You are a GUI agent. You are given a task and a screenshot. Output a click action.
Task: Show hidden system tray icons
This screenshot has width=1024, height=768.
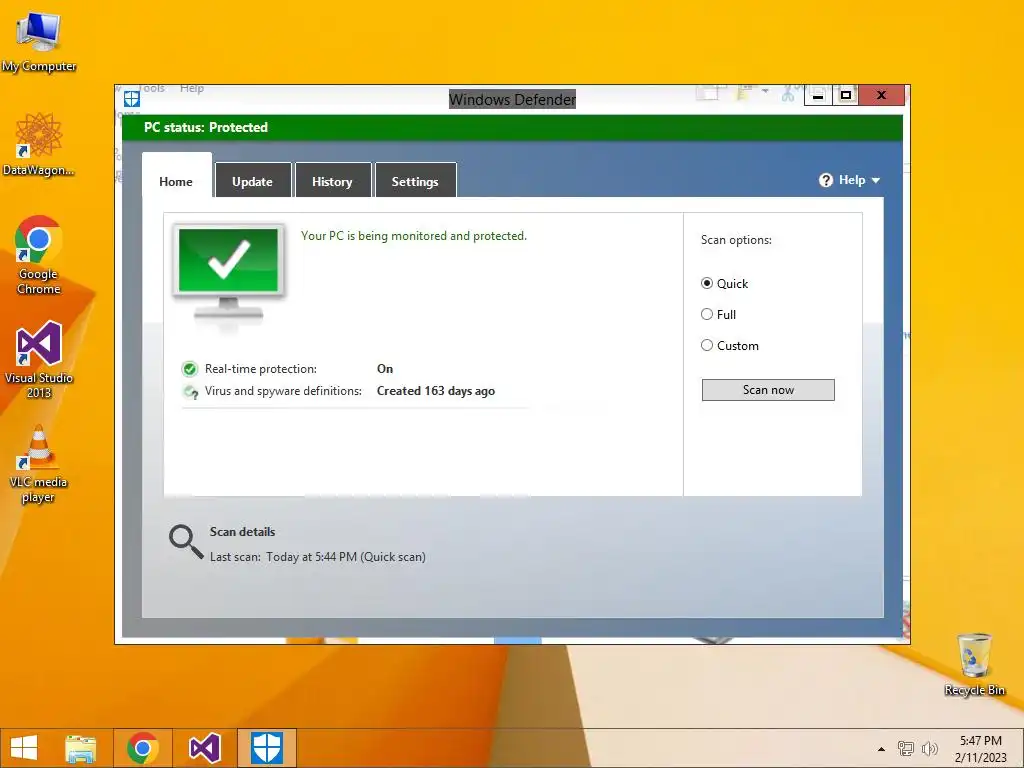(x=881, y=749)
